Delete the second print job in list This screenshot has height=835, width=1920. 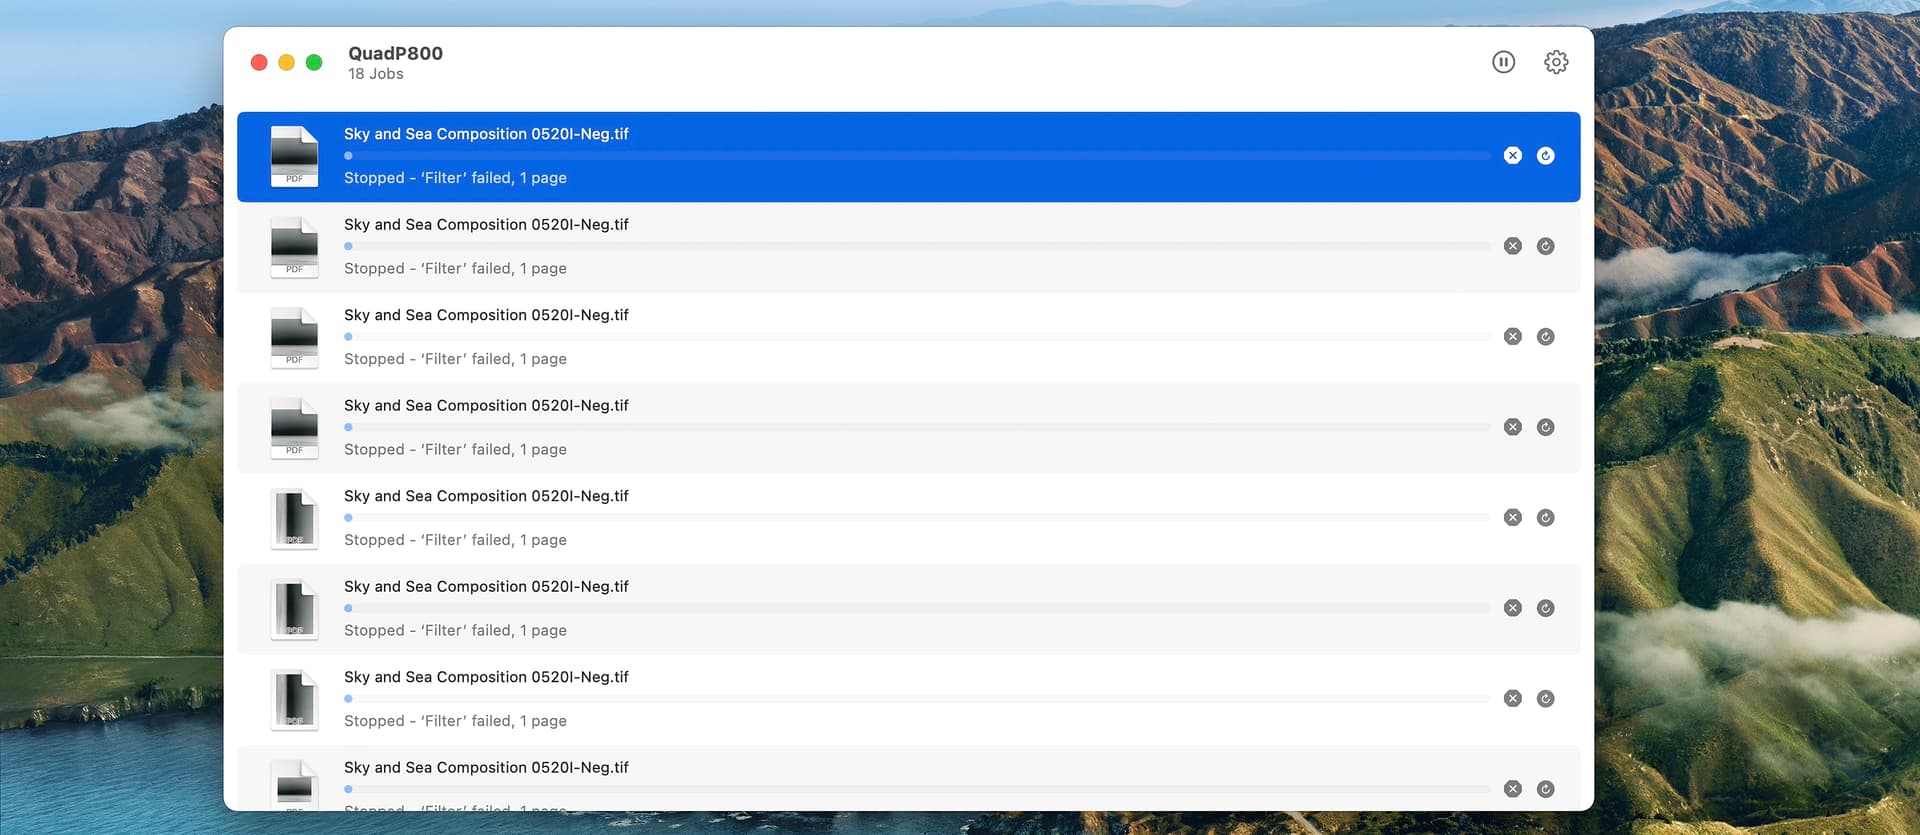point(1512,246)
